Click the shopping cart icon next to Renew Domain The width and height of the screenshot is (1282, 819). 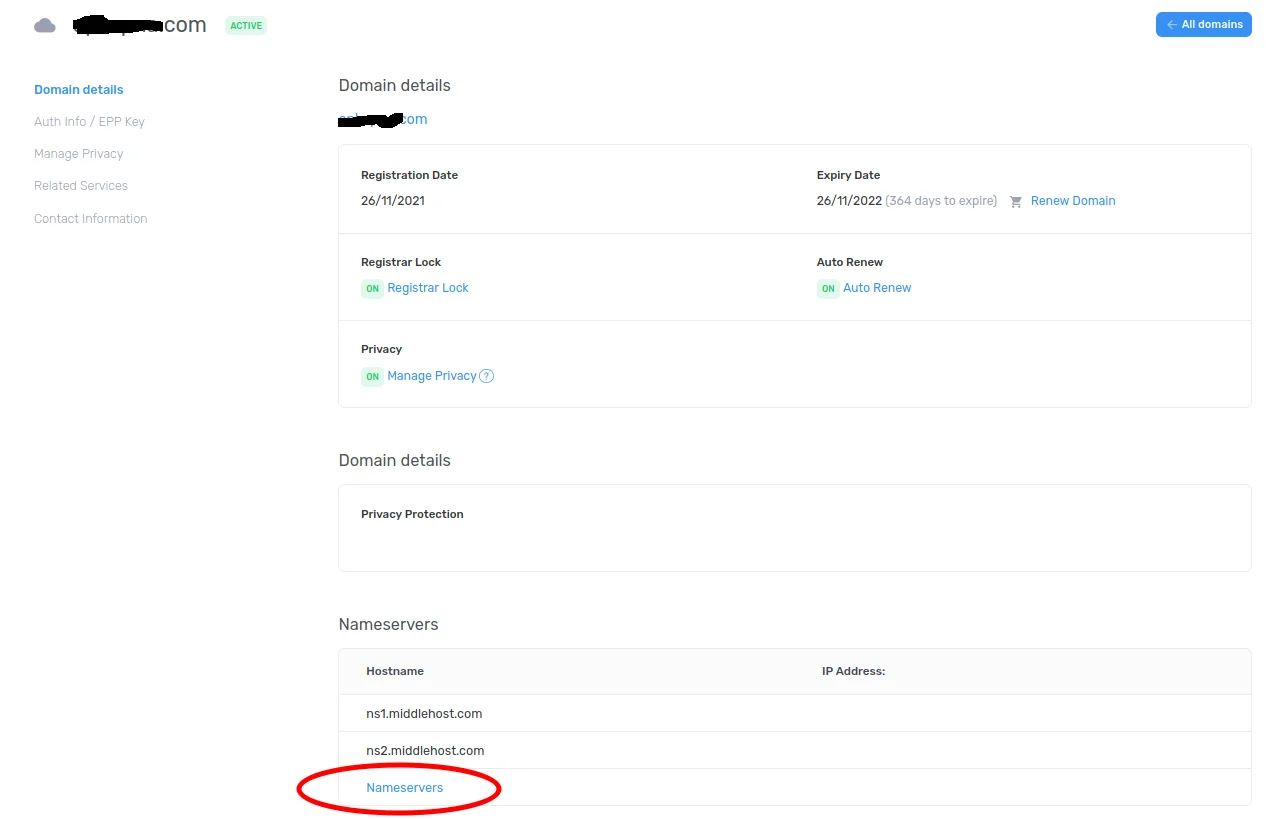[x=1016, y=200]
